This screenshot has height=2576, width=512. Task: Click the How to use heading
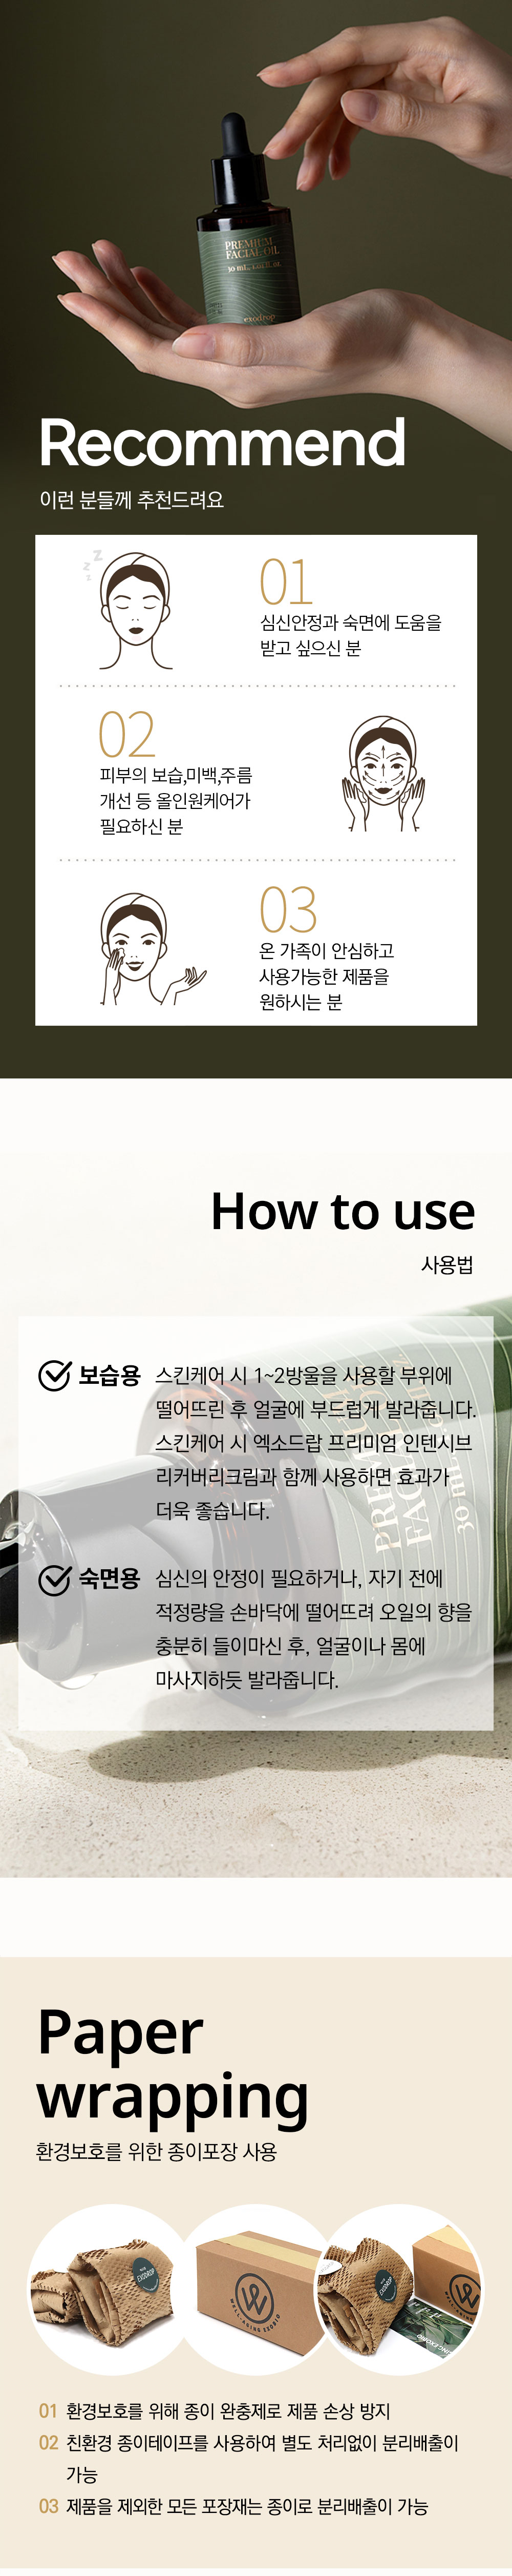[343, 1211]
